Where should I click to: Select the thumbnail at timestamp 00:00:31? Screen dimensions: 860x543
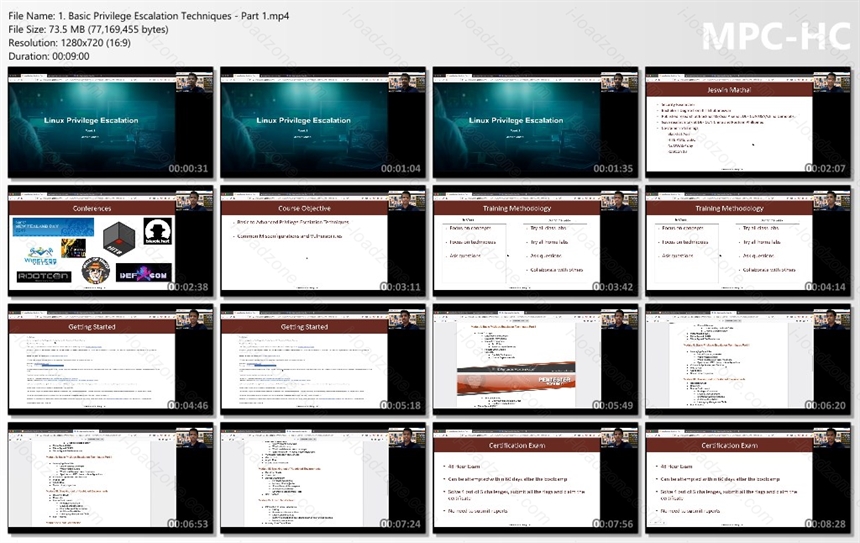110,123
